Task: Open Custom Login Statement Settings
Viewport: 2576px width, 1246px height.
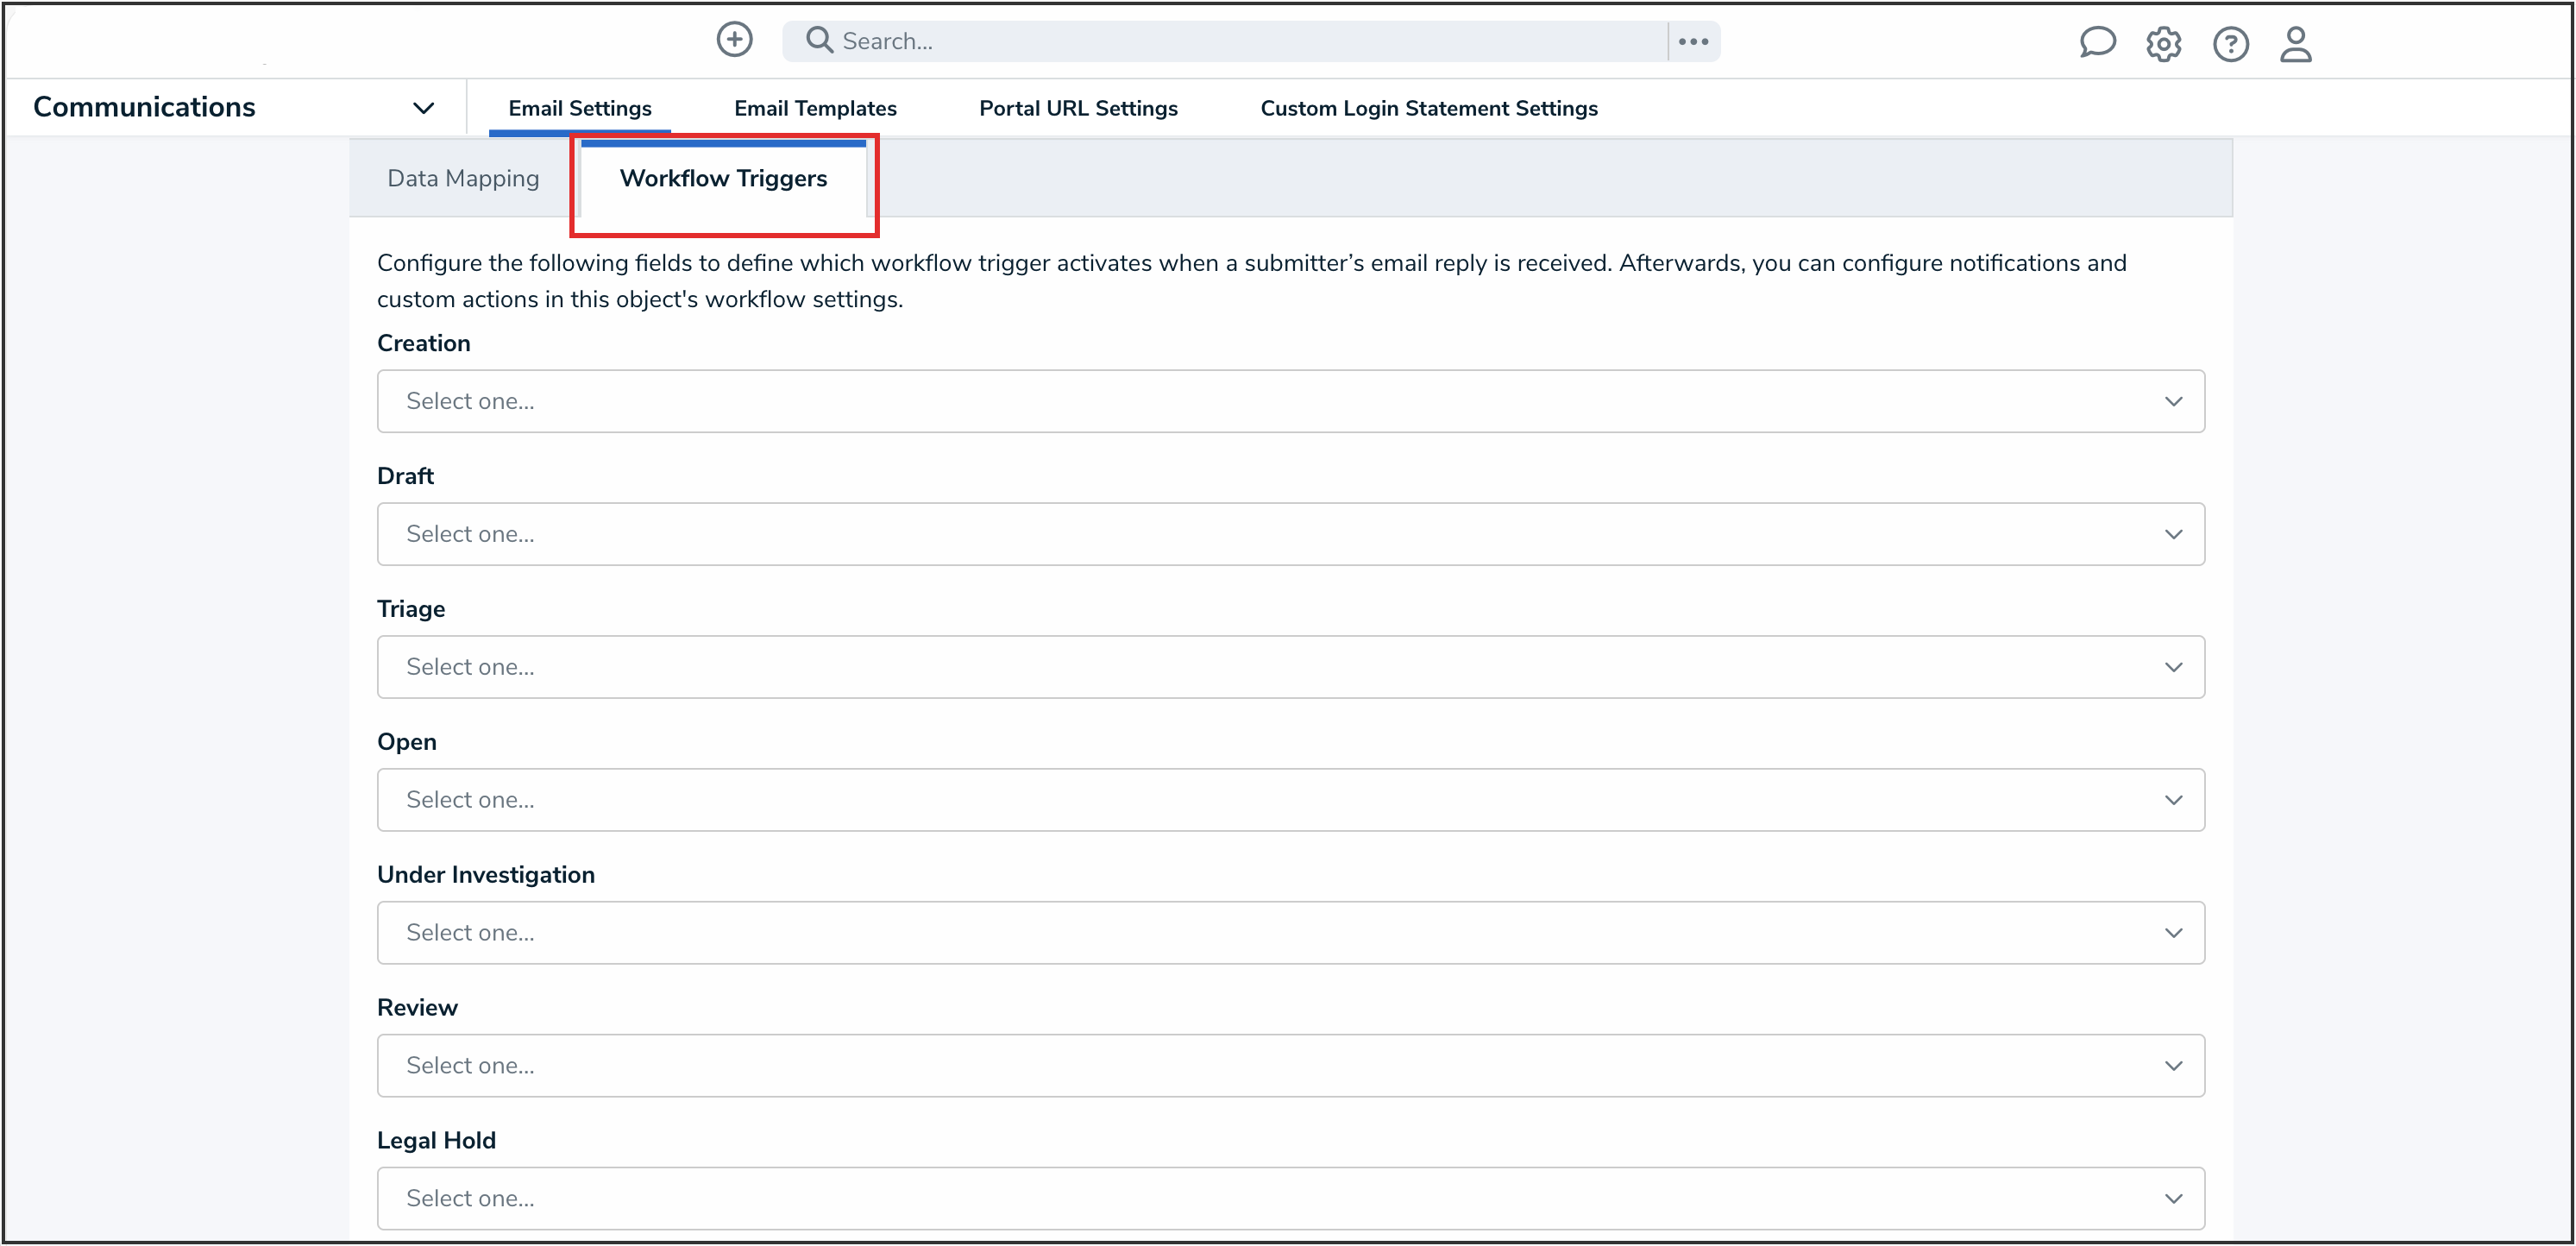Action: tap(1428, 108)
